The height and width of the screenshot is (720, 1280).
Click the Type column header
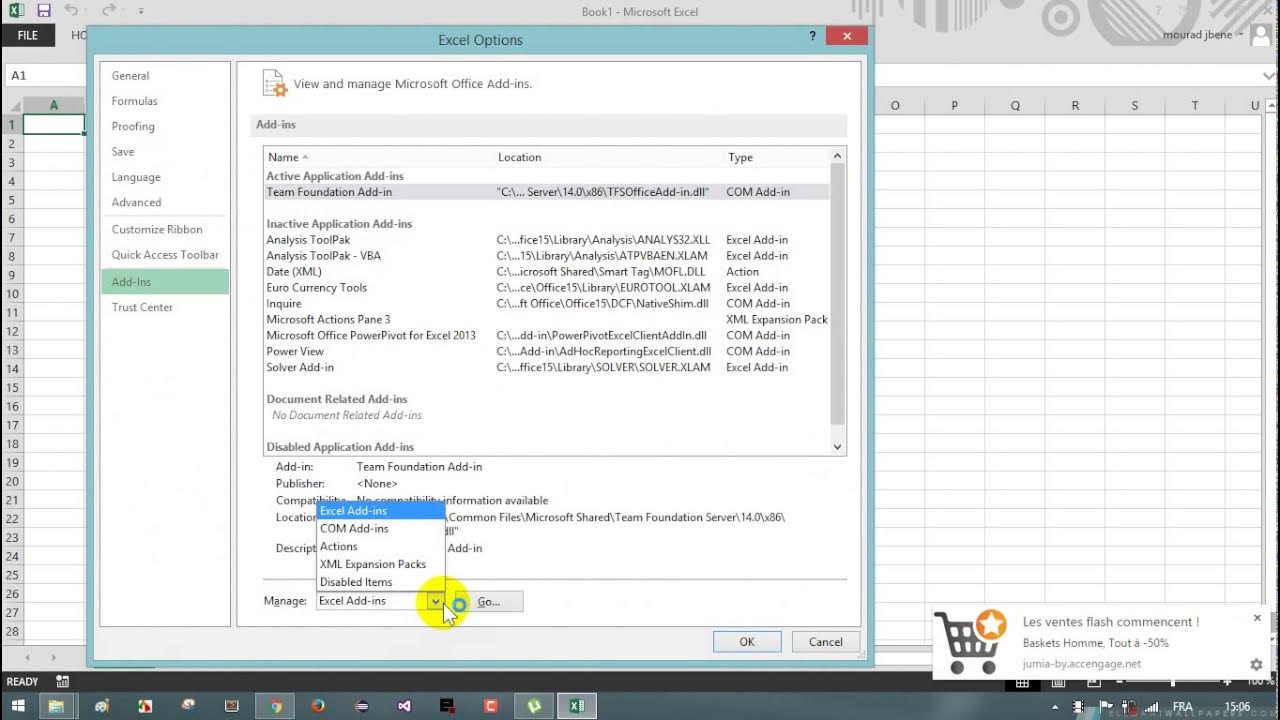tap(776, 157)
